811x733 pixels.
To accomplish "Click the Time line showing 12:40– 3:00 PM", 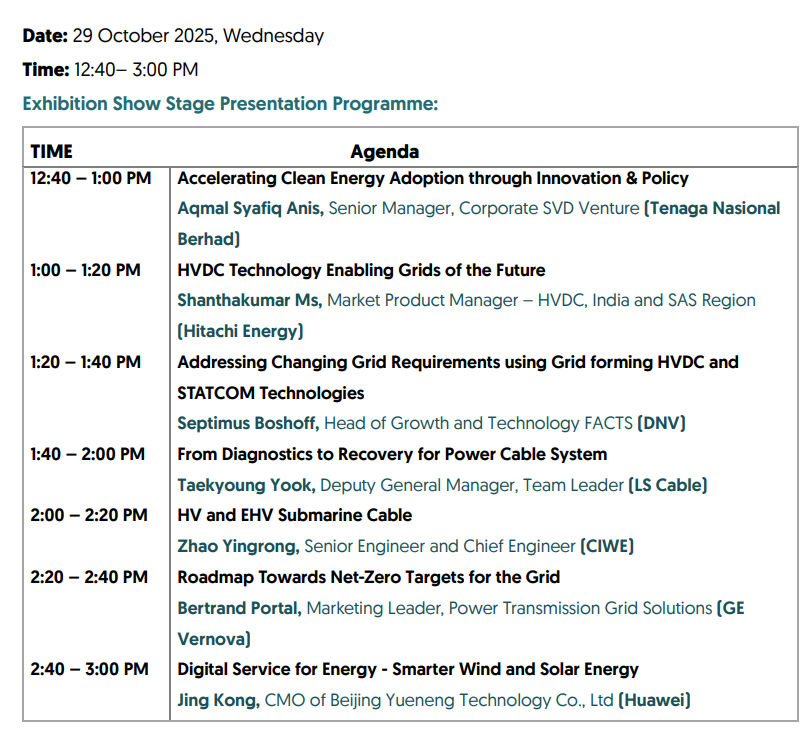I will (110, 70).
